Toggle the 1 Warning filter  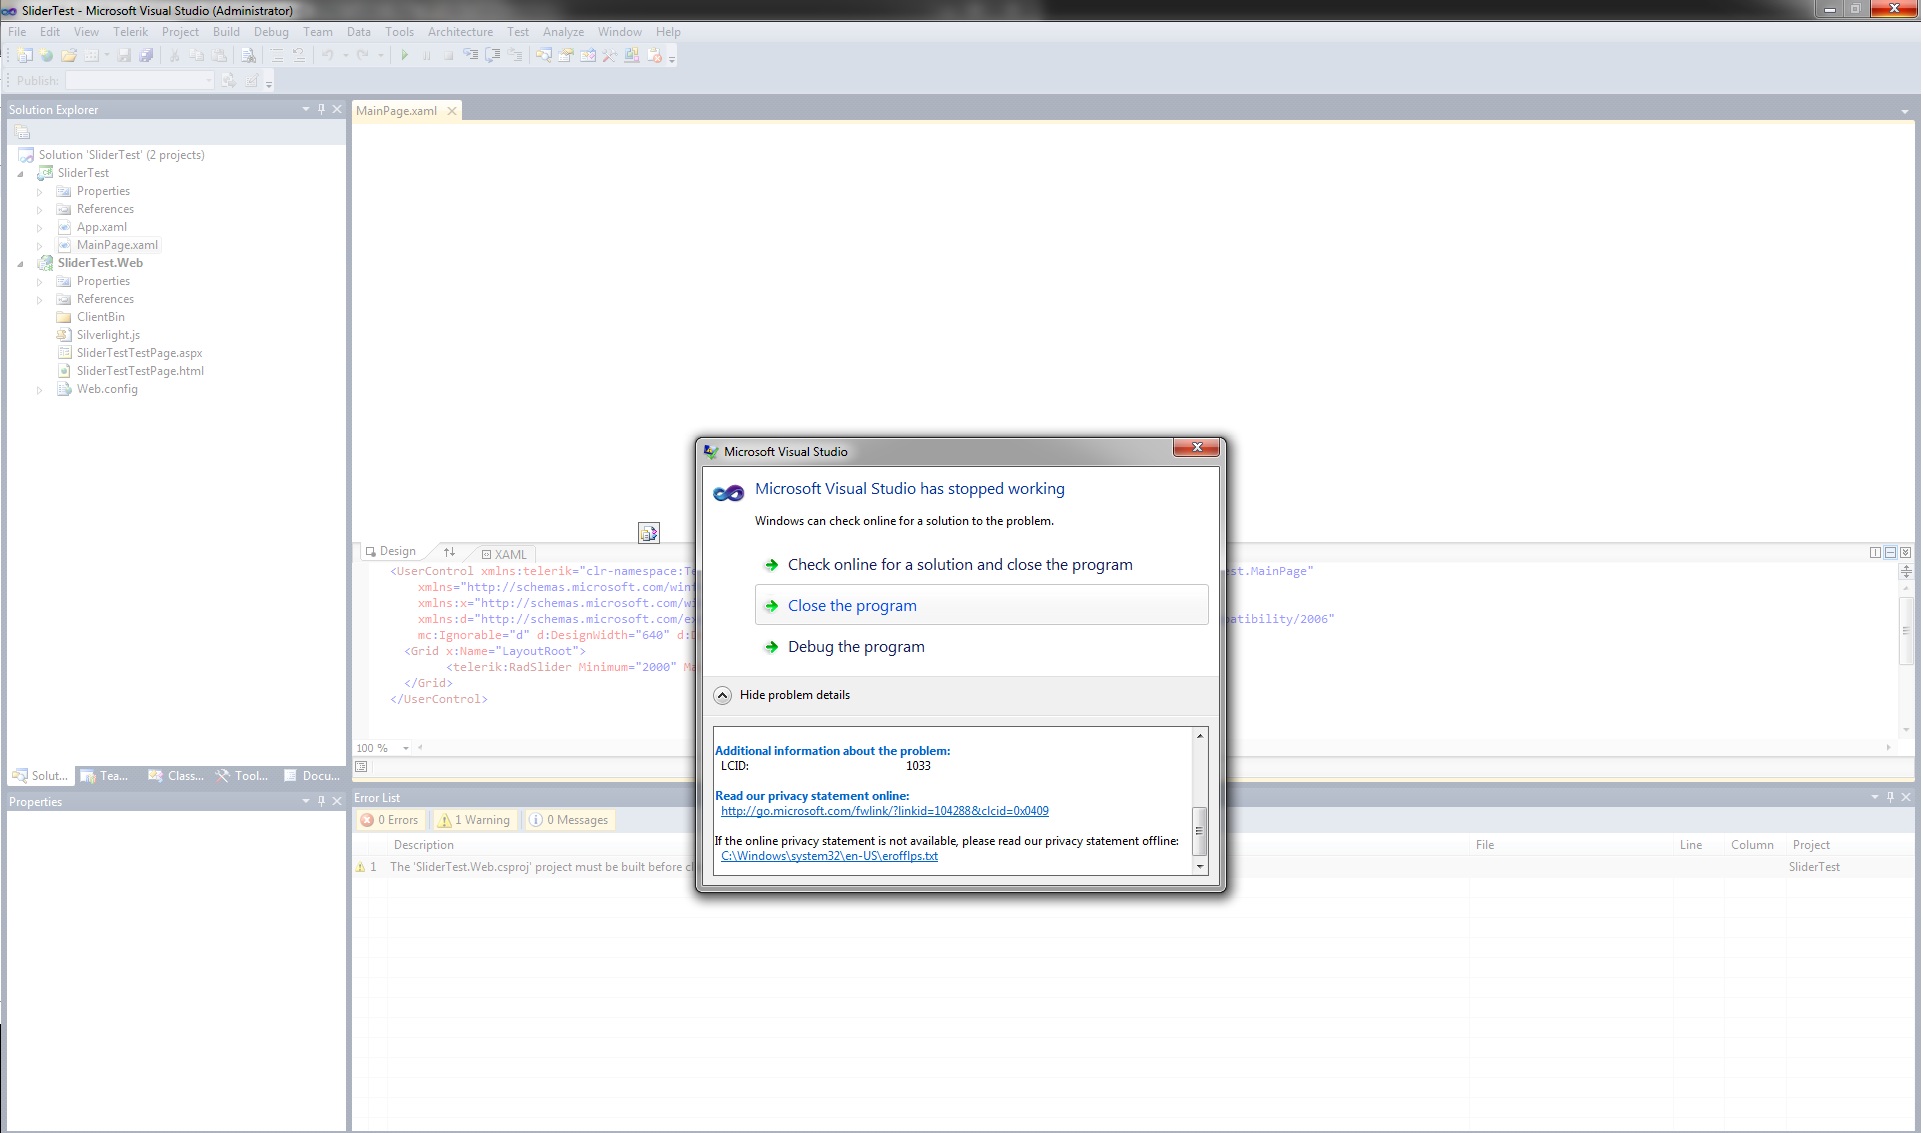(x=474, y=820)
